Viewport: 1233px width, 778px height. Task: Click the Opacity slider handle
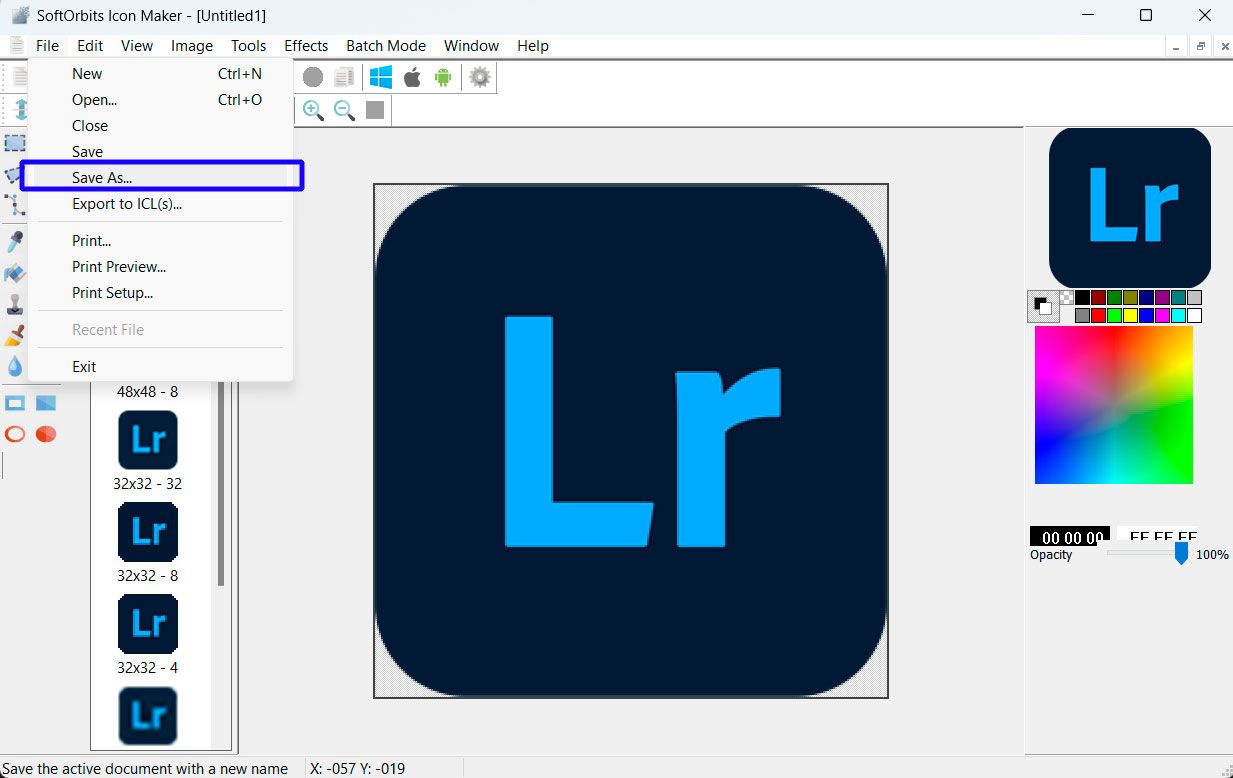[x=1181, y=553]
